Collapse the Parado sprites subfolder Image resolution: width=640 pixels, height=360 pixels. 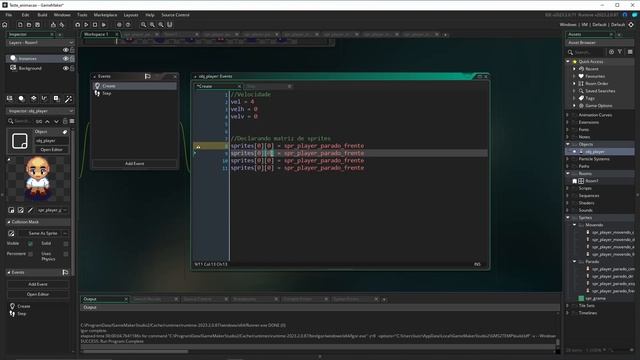(x=574, y=262)
